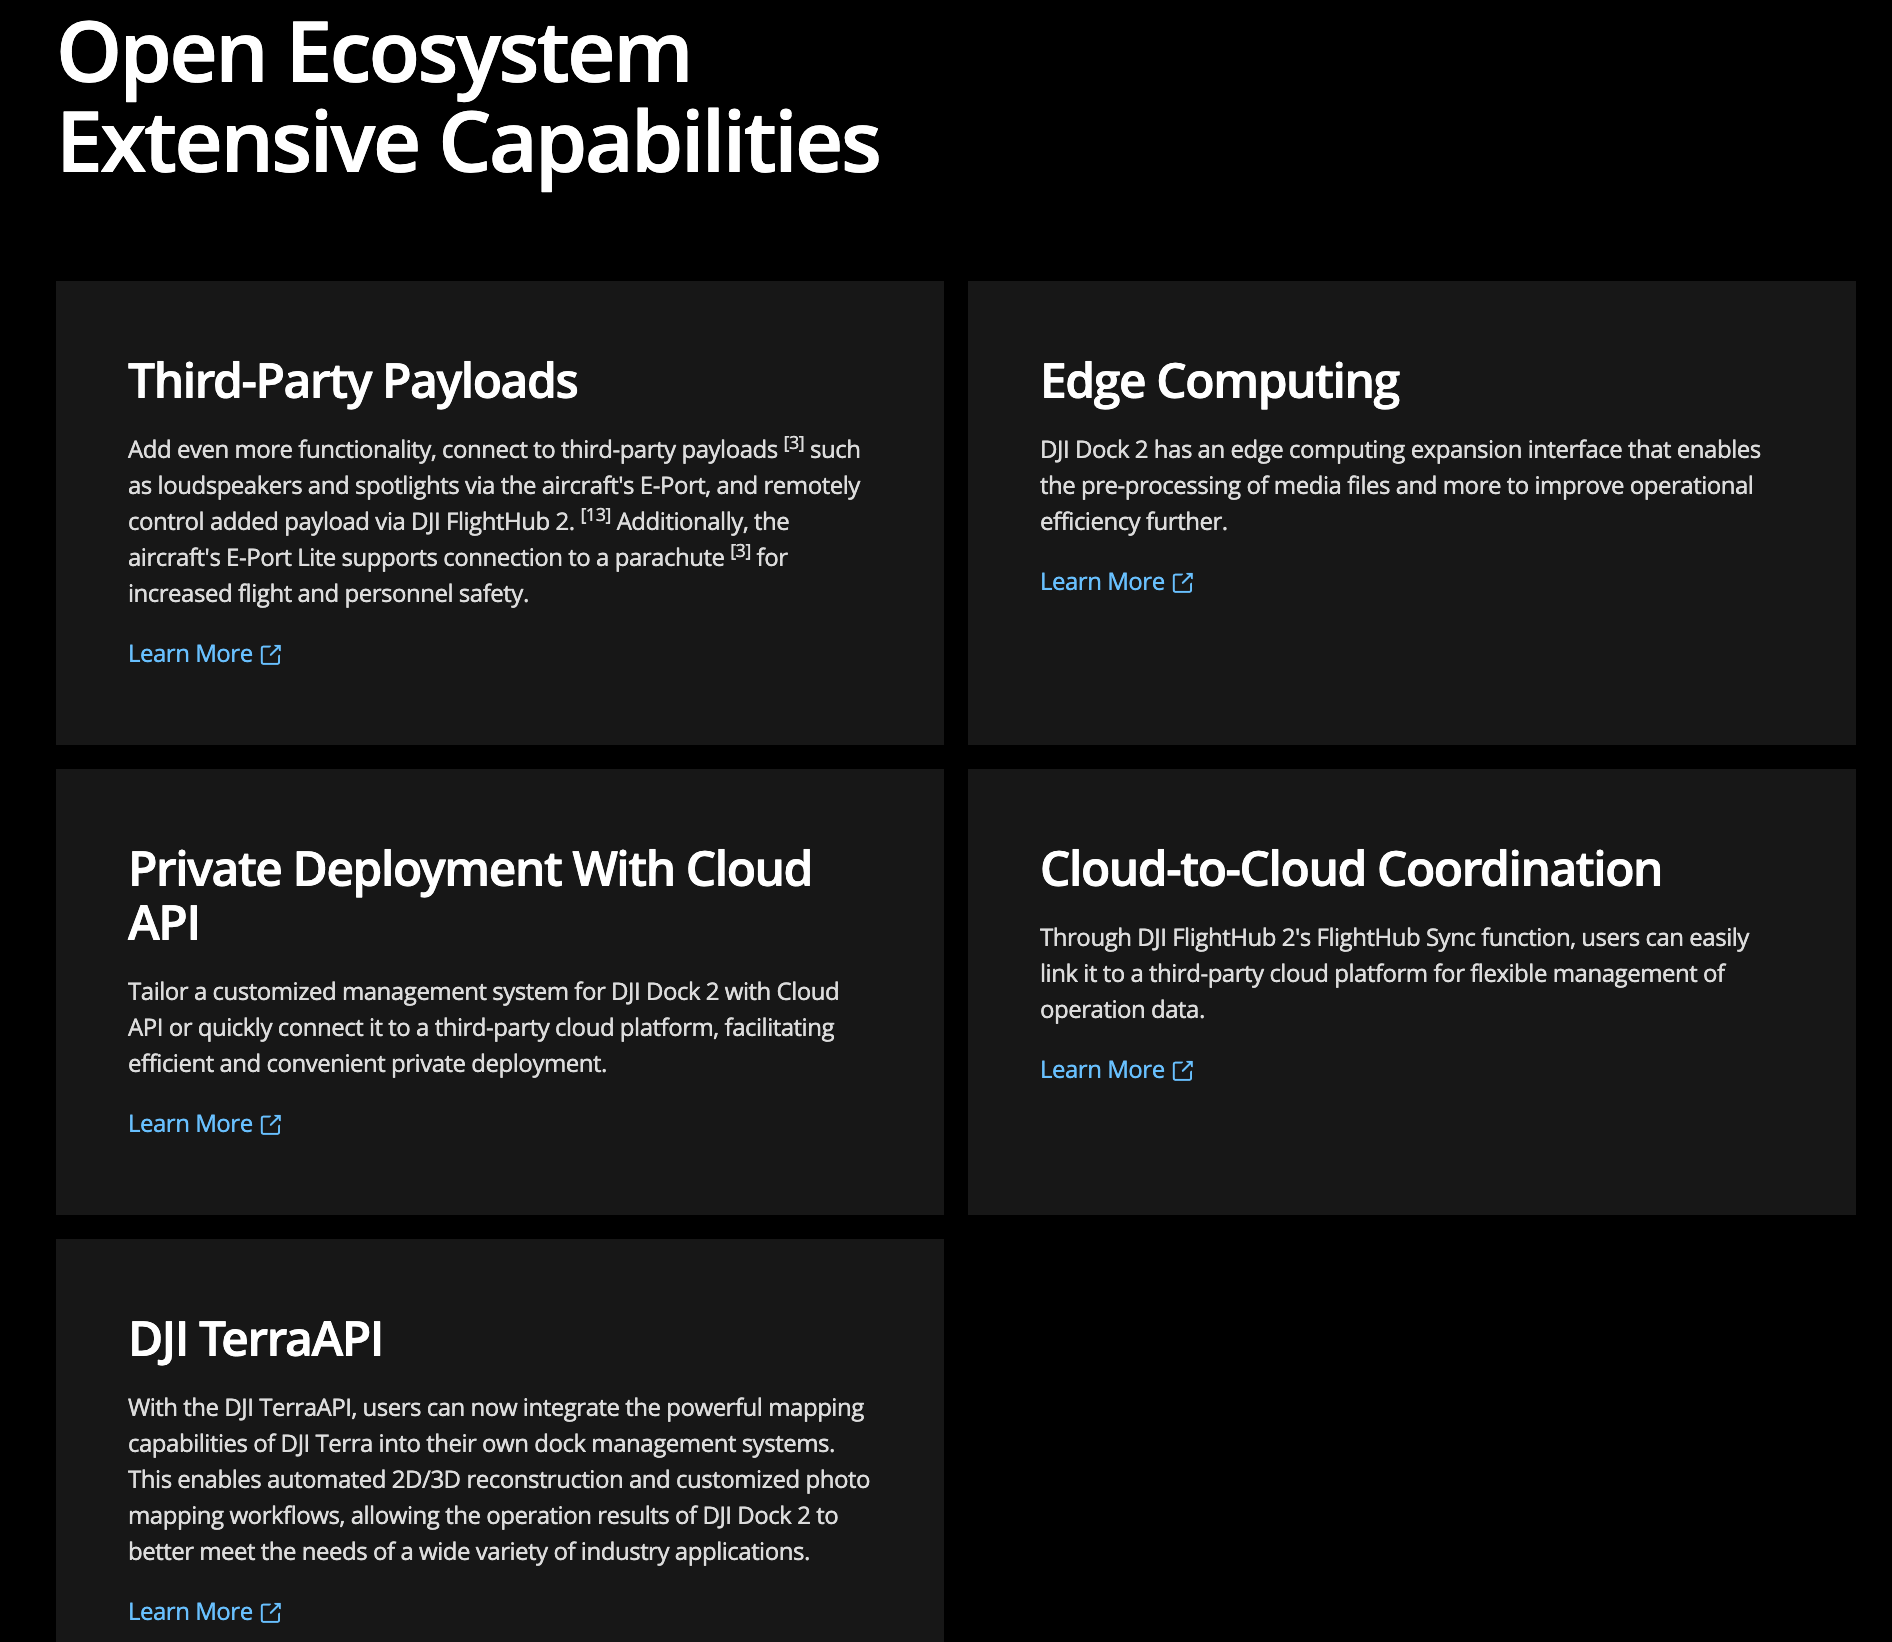The width and height of the screenshot is (1892, 1642).
Task: Click text 'efficient and convenient private deployment.'
Action: [x=367, y=1064]
